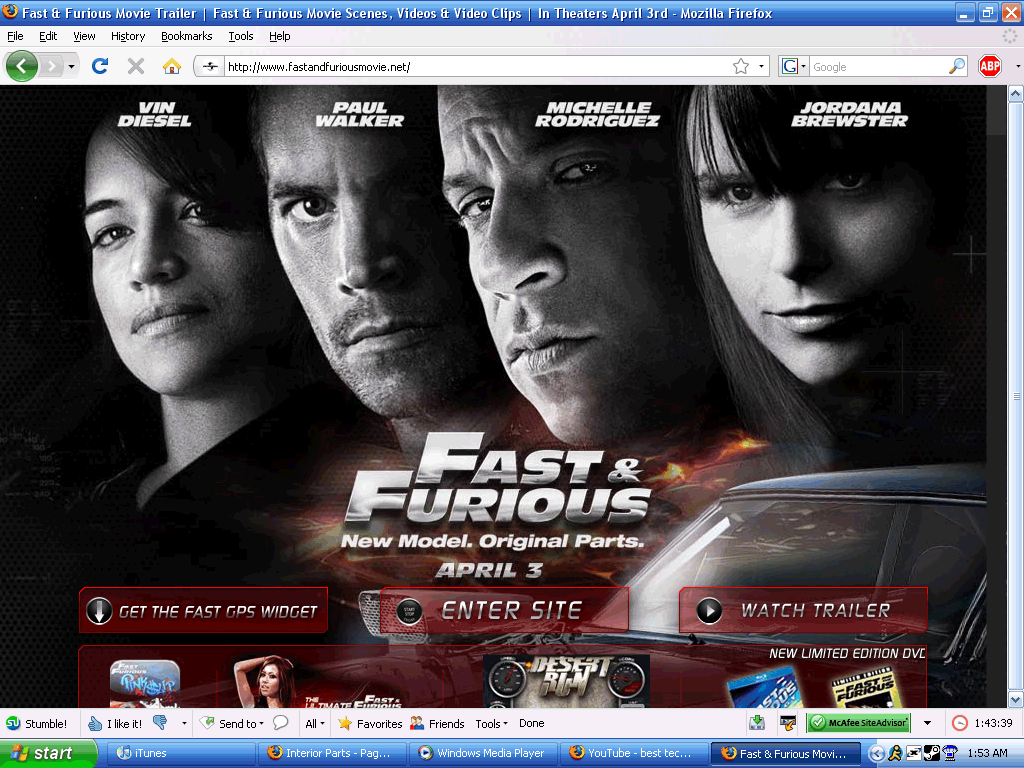The height and width of the screenshot is (768, 1024).
Task: Click the Steam tray icon
Action: pyautogui.click(x=931, y=753)
